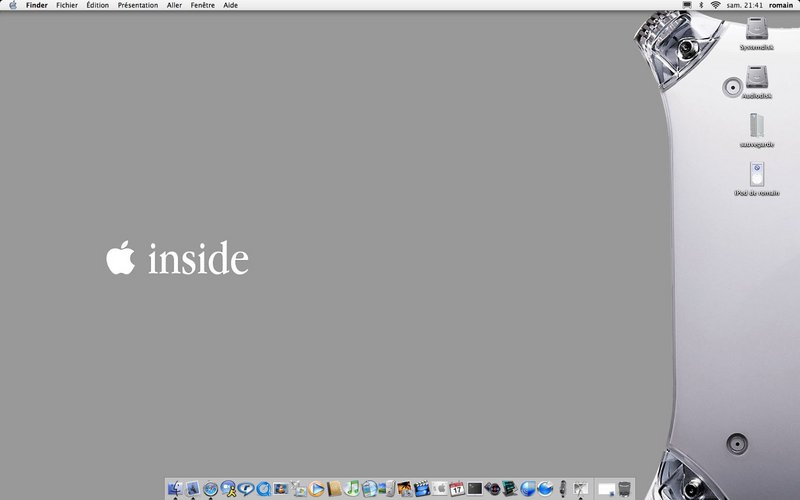
Task: Click the clock showing sam. 21:41
Action: click(x=745, y=5)
